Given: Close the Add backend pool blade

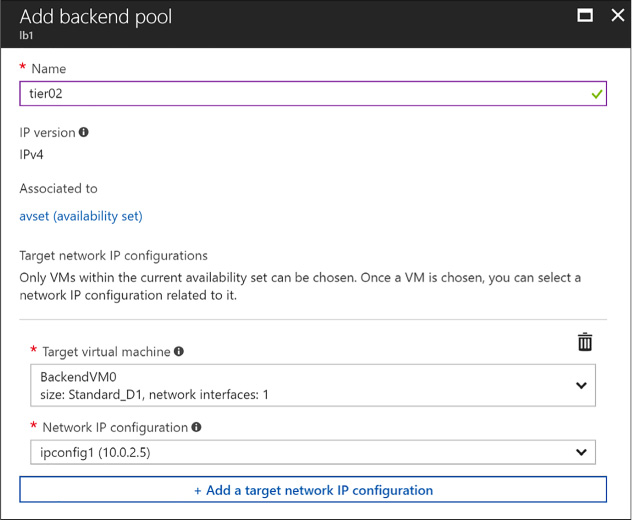Looking at the screenshot, I should pos(617,16).
